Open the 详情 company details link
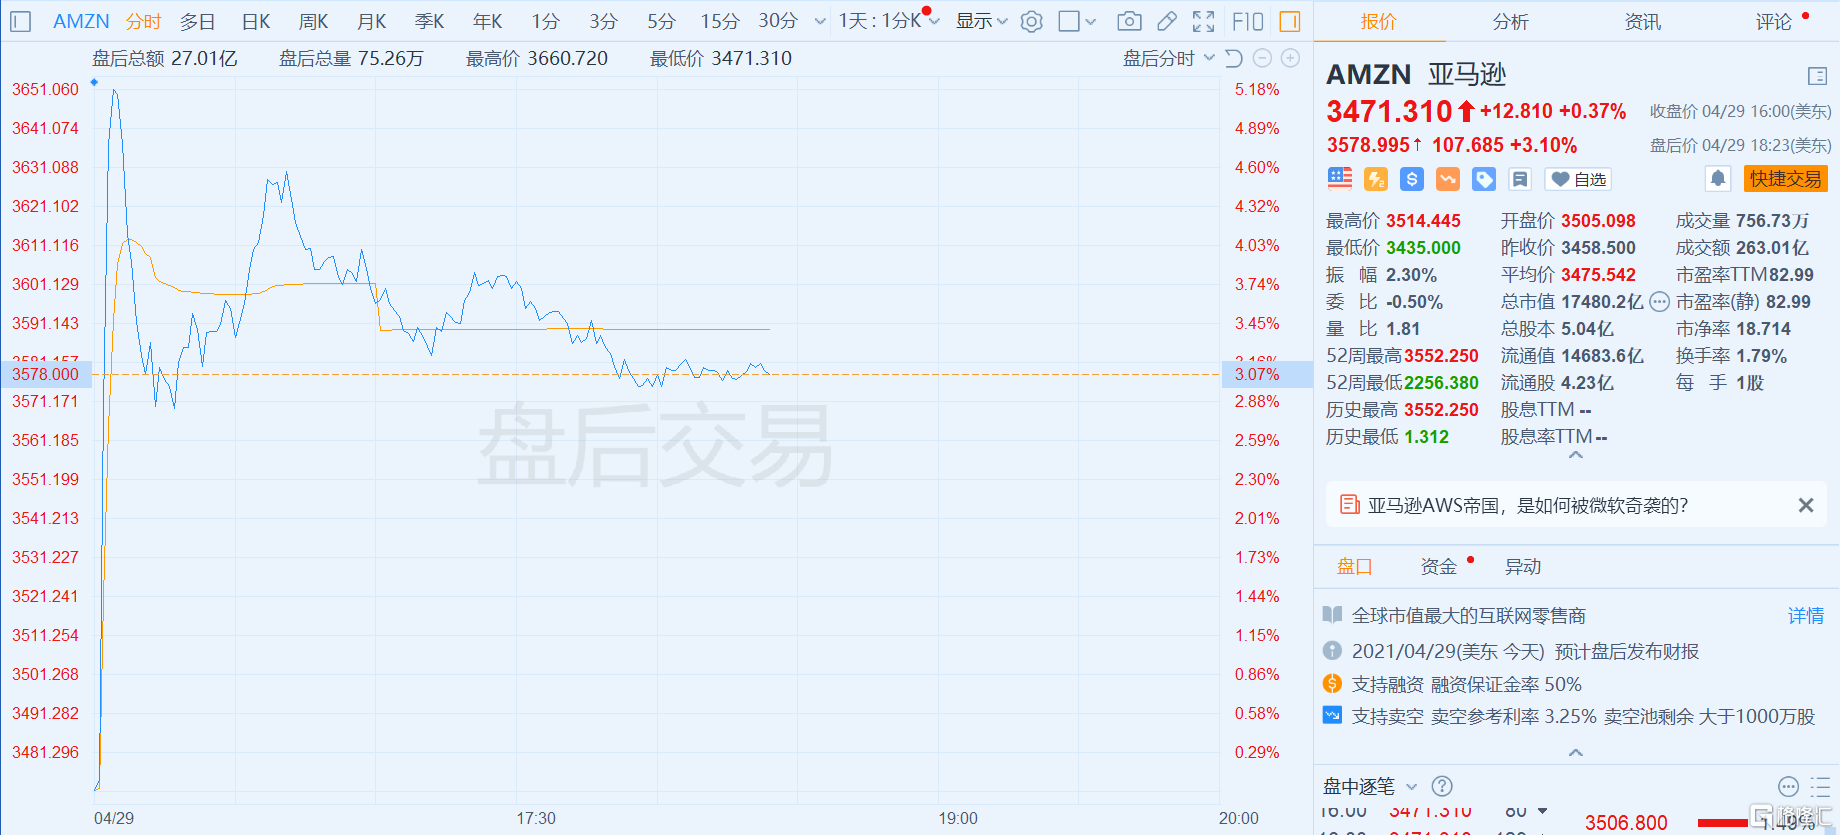This screenshot has height=835, width=1840. click(1806, 615)
